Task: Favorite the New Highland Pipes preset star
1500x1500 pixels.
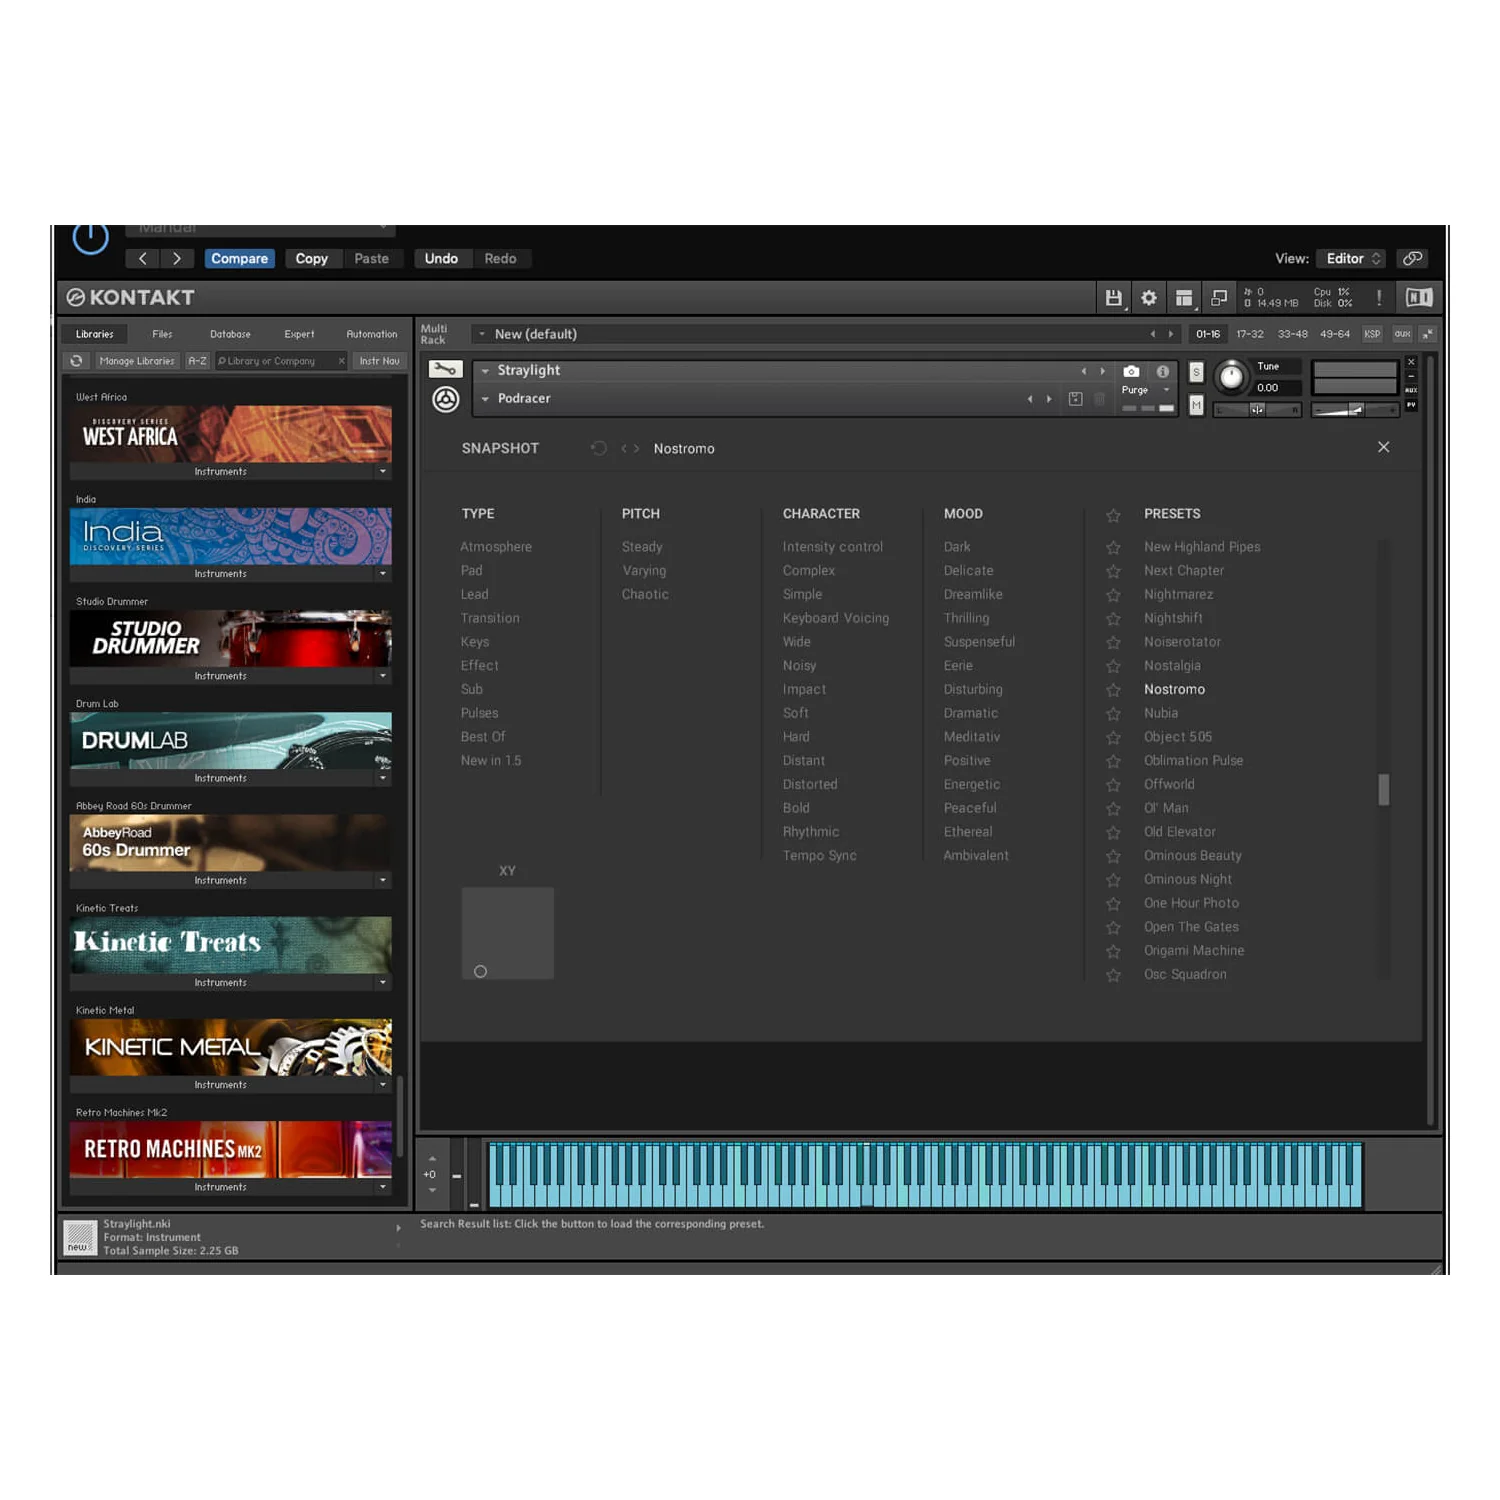Action: coord(1113,548)
